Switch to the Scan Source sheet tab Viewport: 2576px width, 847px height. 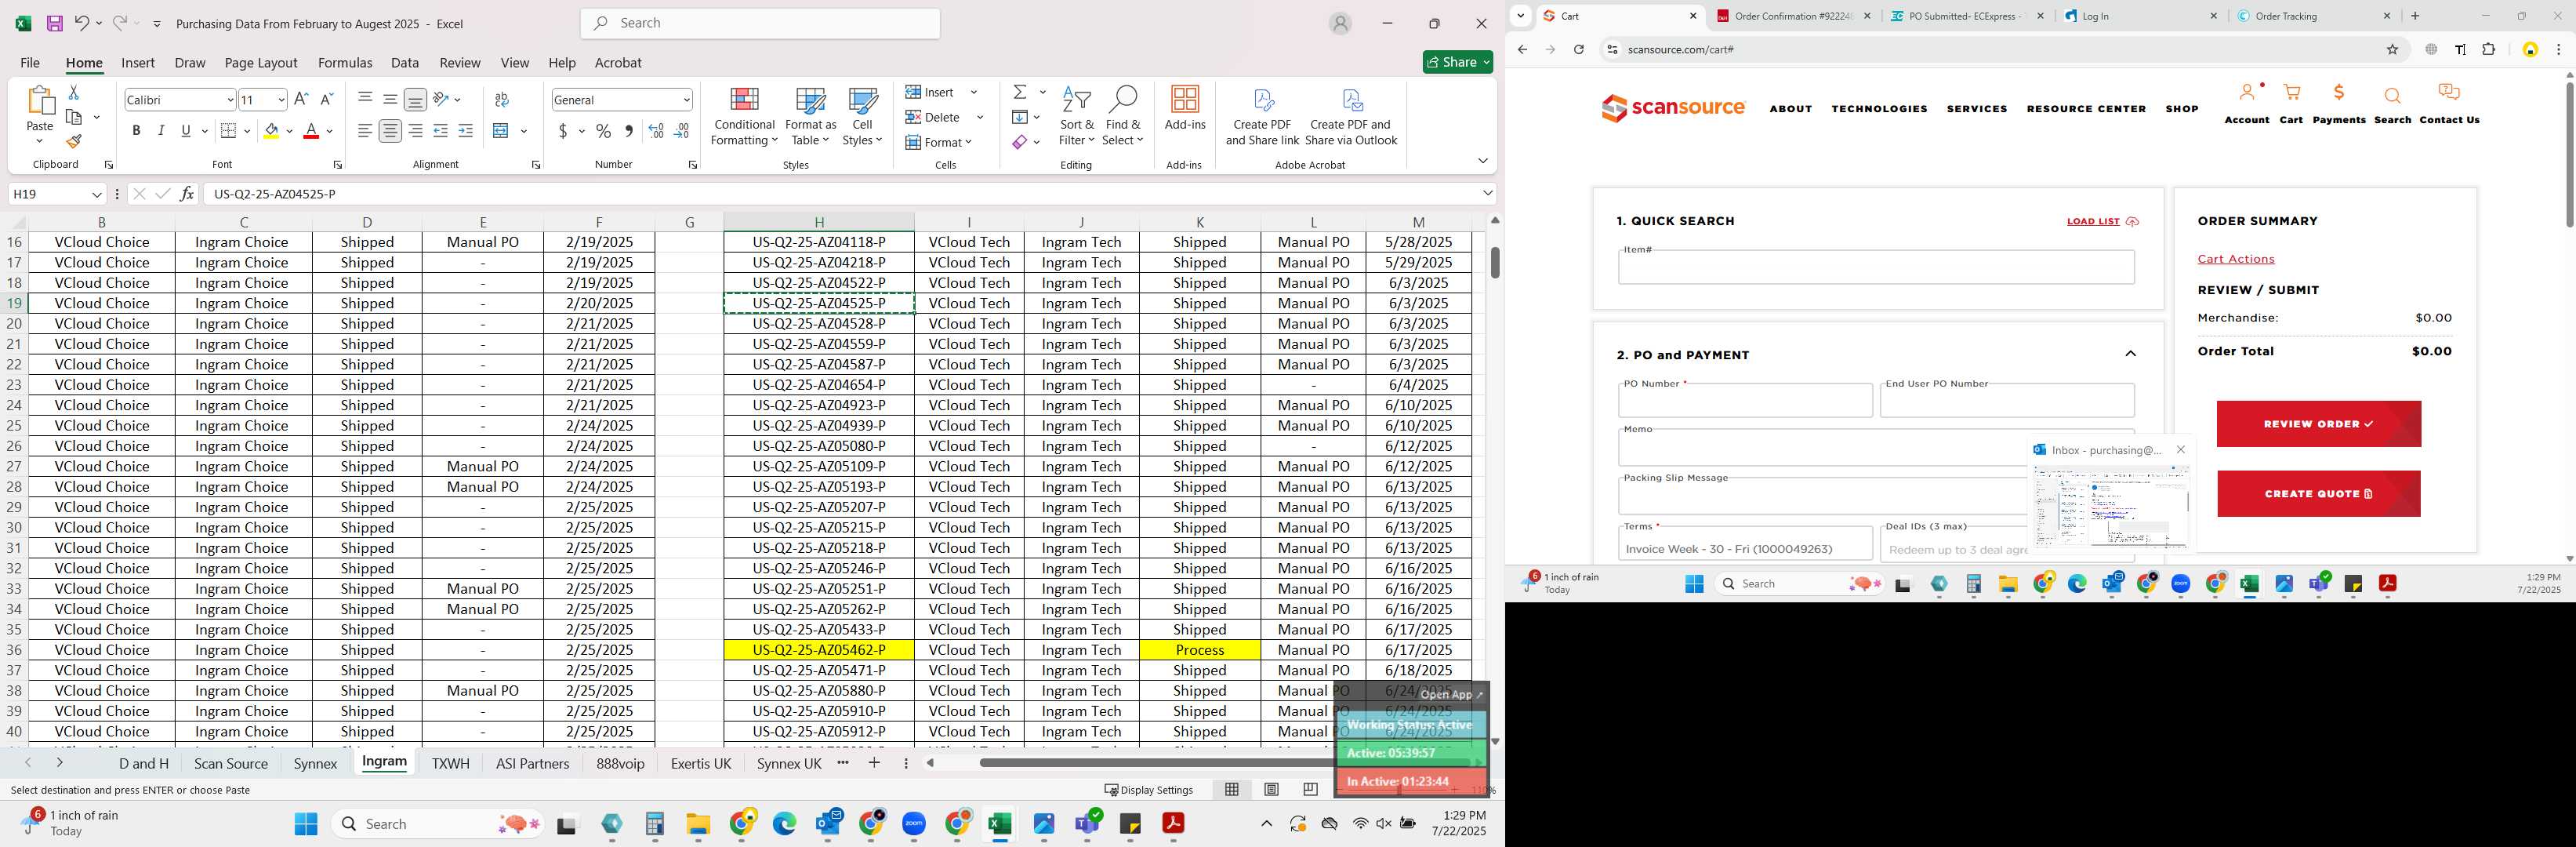tap(231, 763)
